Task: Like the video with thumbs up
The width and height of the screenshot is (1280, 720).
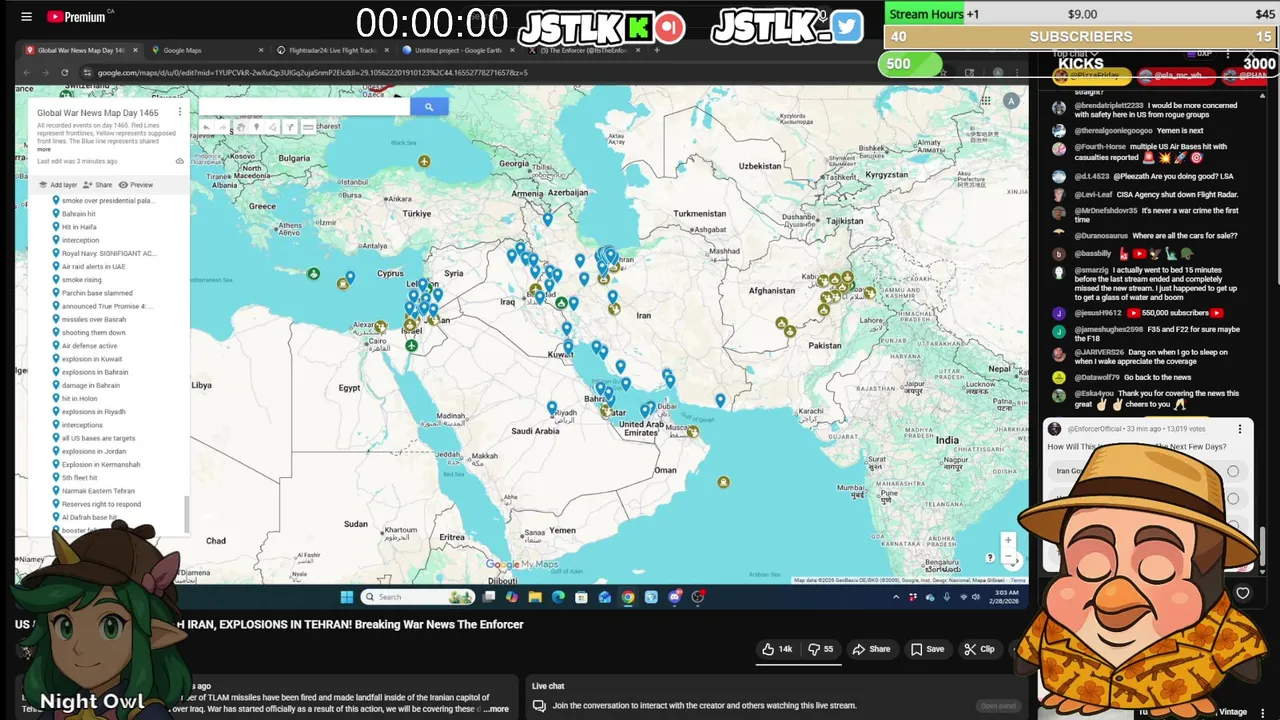Action: 777,649
